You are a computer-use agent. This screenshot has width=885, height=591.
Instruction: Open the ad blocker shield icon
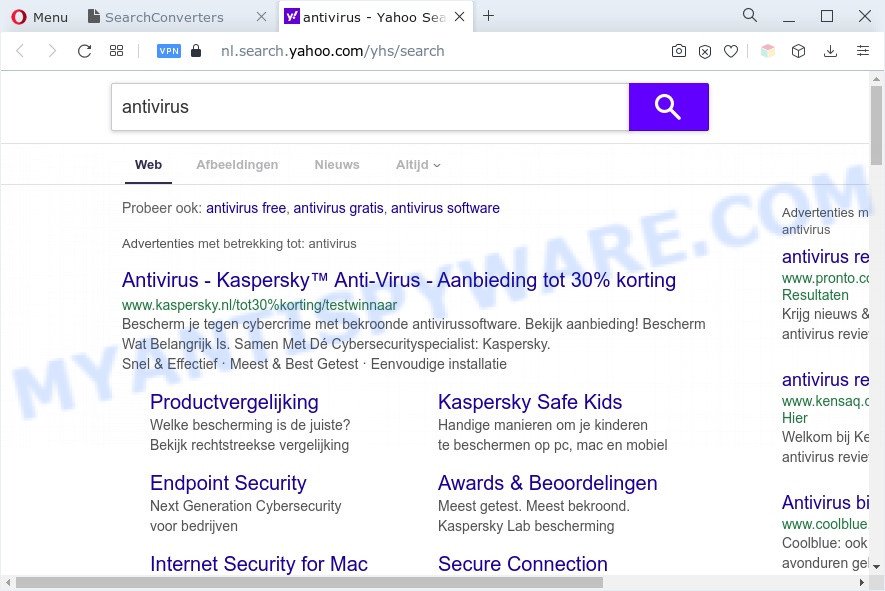(704, 52)
